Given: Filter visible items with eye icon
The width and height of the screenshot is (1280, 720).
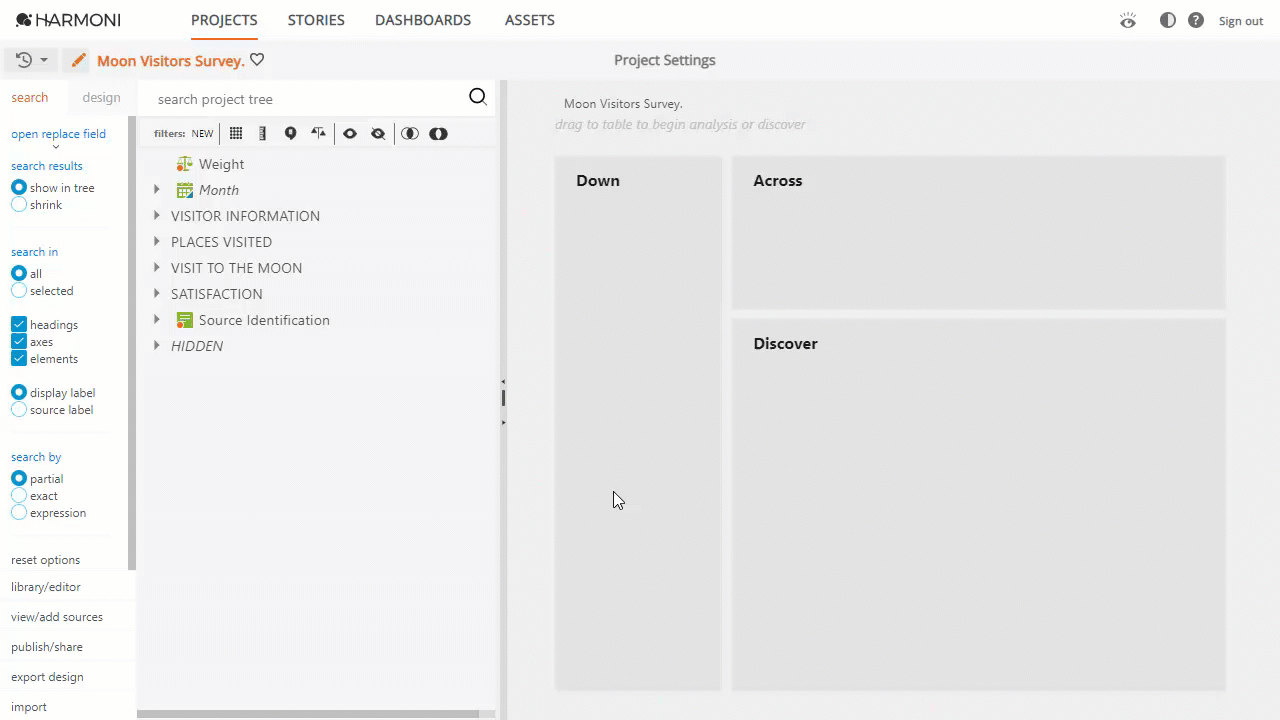Looking at the screenshot, I should point(350,133).
